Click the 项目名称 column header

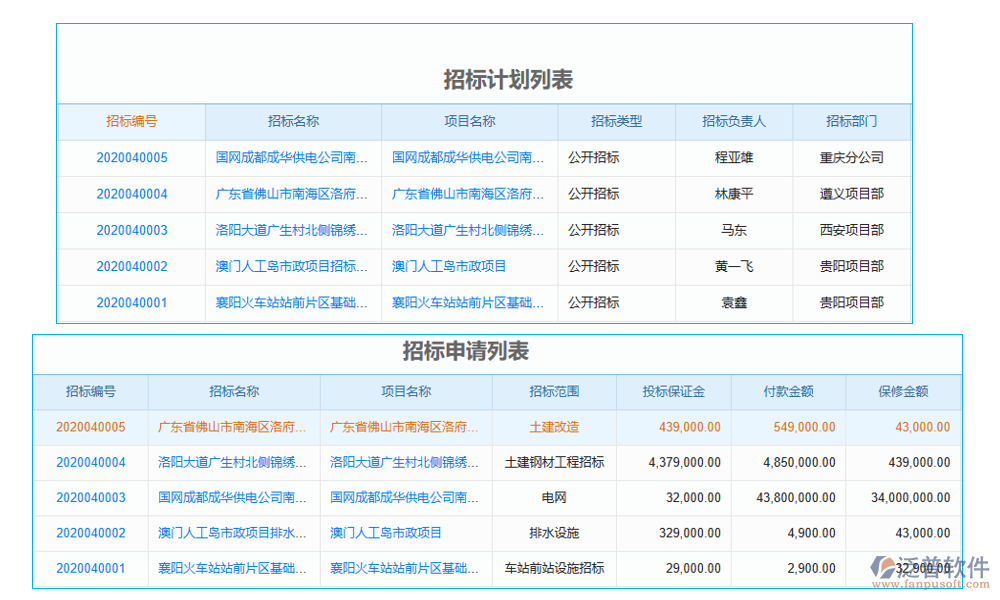point(470,121)
